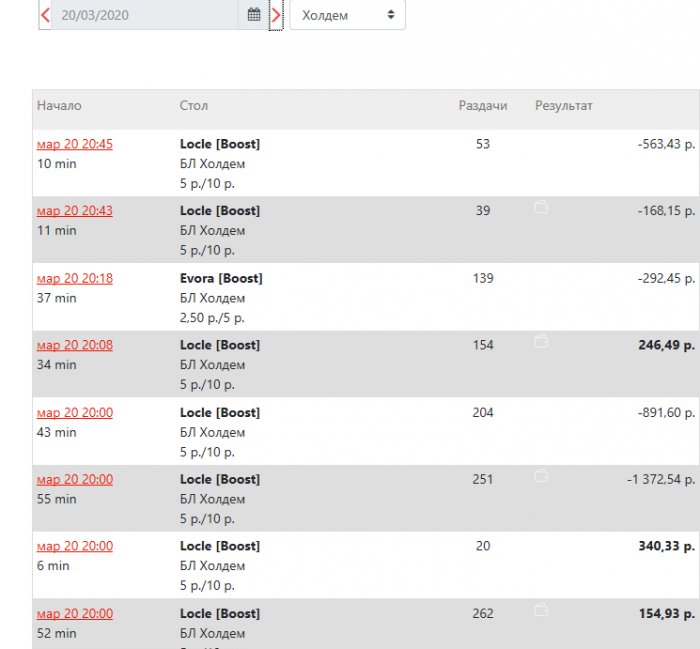
Task: Click the Раздачи column header
Action: [x=482, y=105]
